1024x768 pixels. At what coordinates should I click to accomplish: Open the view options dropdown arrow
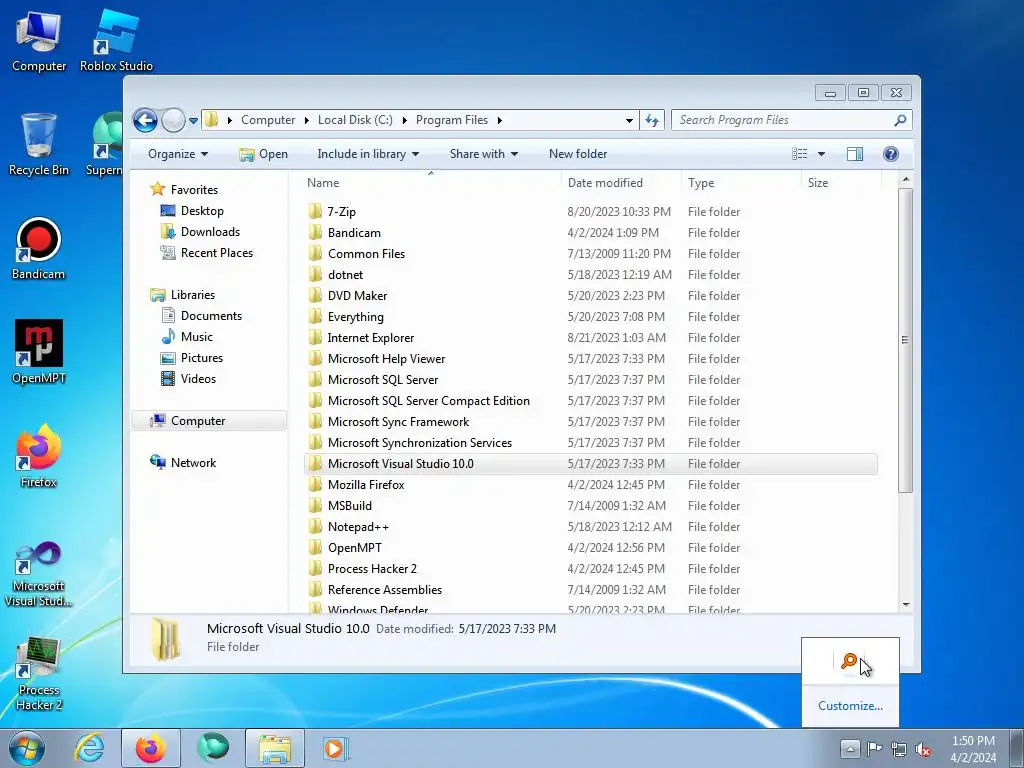[822, 154]
